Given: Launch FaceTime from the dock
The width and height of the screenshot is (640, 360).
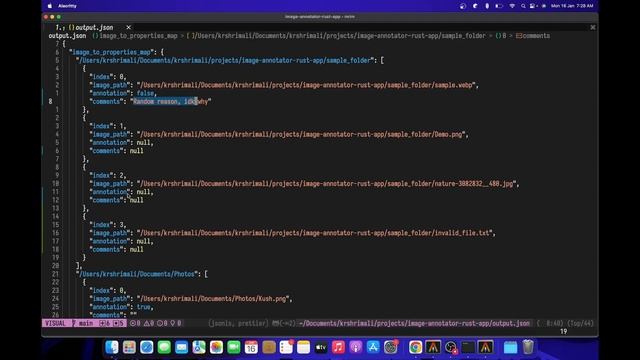Looking at the screenshot, I should point(234,347).
